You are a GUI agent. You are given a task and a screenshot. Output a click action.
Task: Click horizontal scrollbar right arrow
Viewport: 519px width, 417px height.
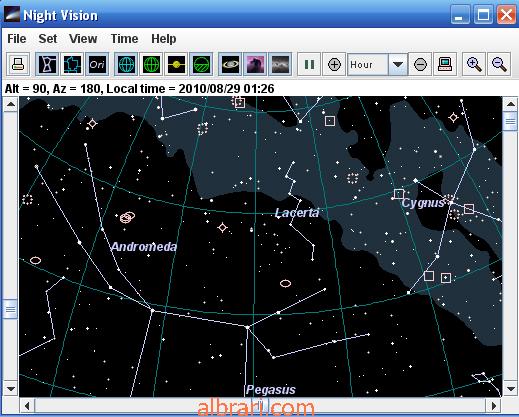click(494, 406)
